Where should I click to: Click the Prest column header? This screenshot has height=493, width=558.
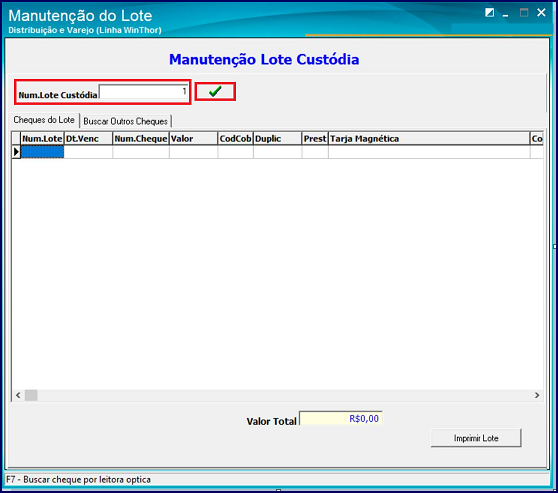click(x=315, y=139)
